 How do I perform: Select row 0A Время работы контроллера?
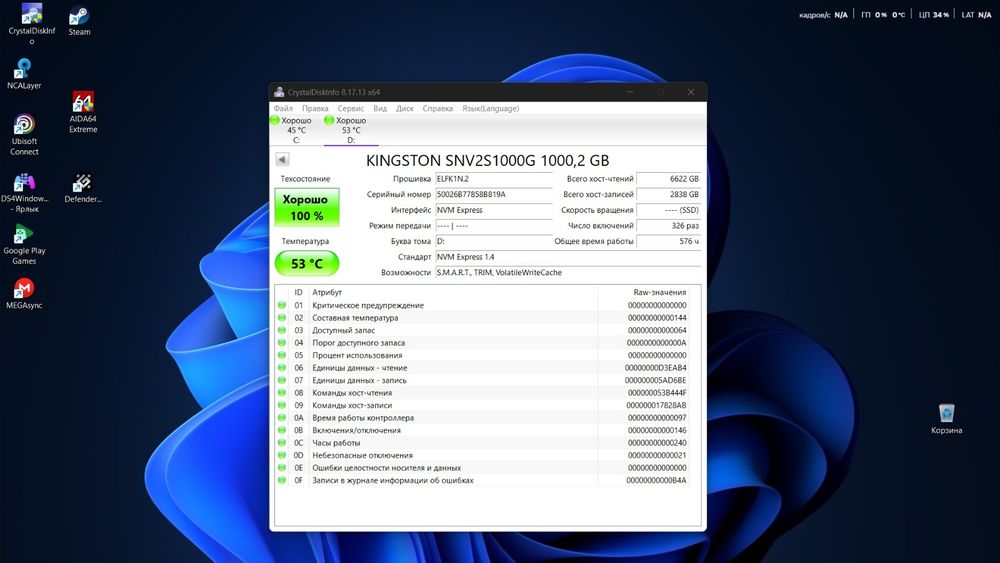click(x=483, y=418)
